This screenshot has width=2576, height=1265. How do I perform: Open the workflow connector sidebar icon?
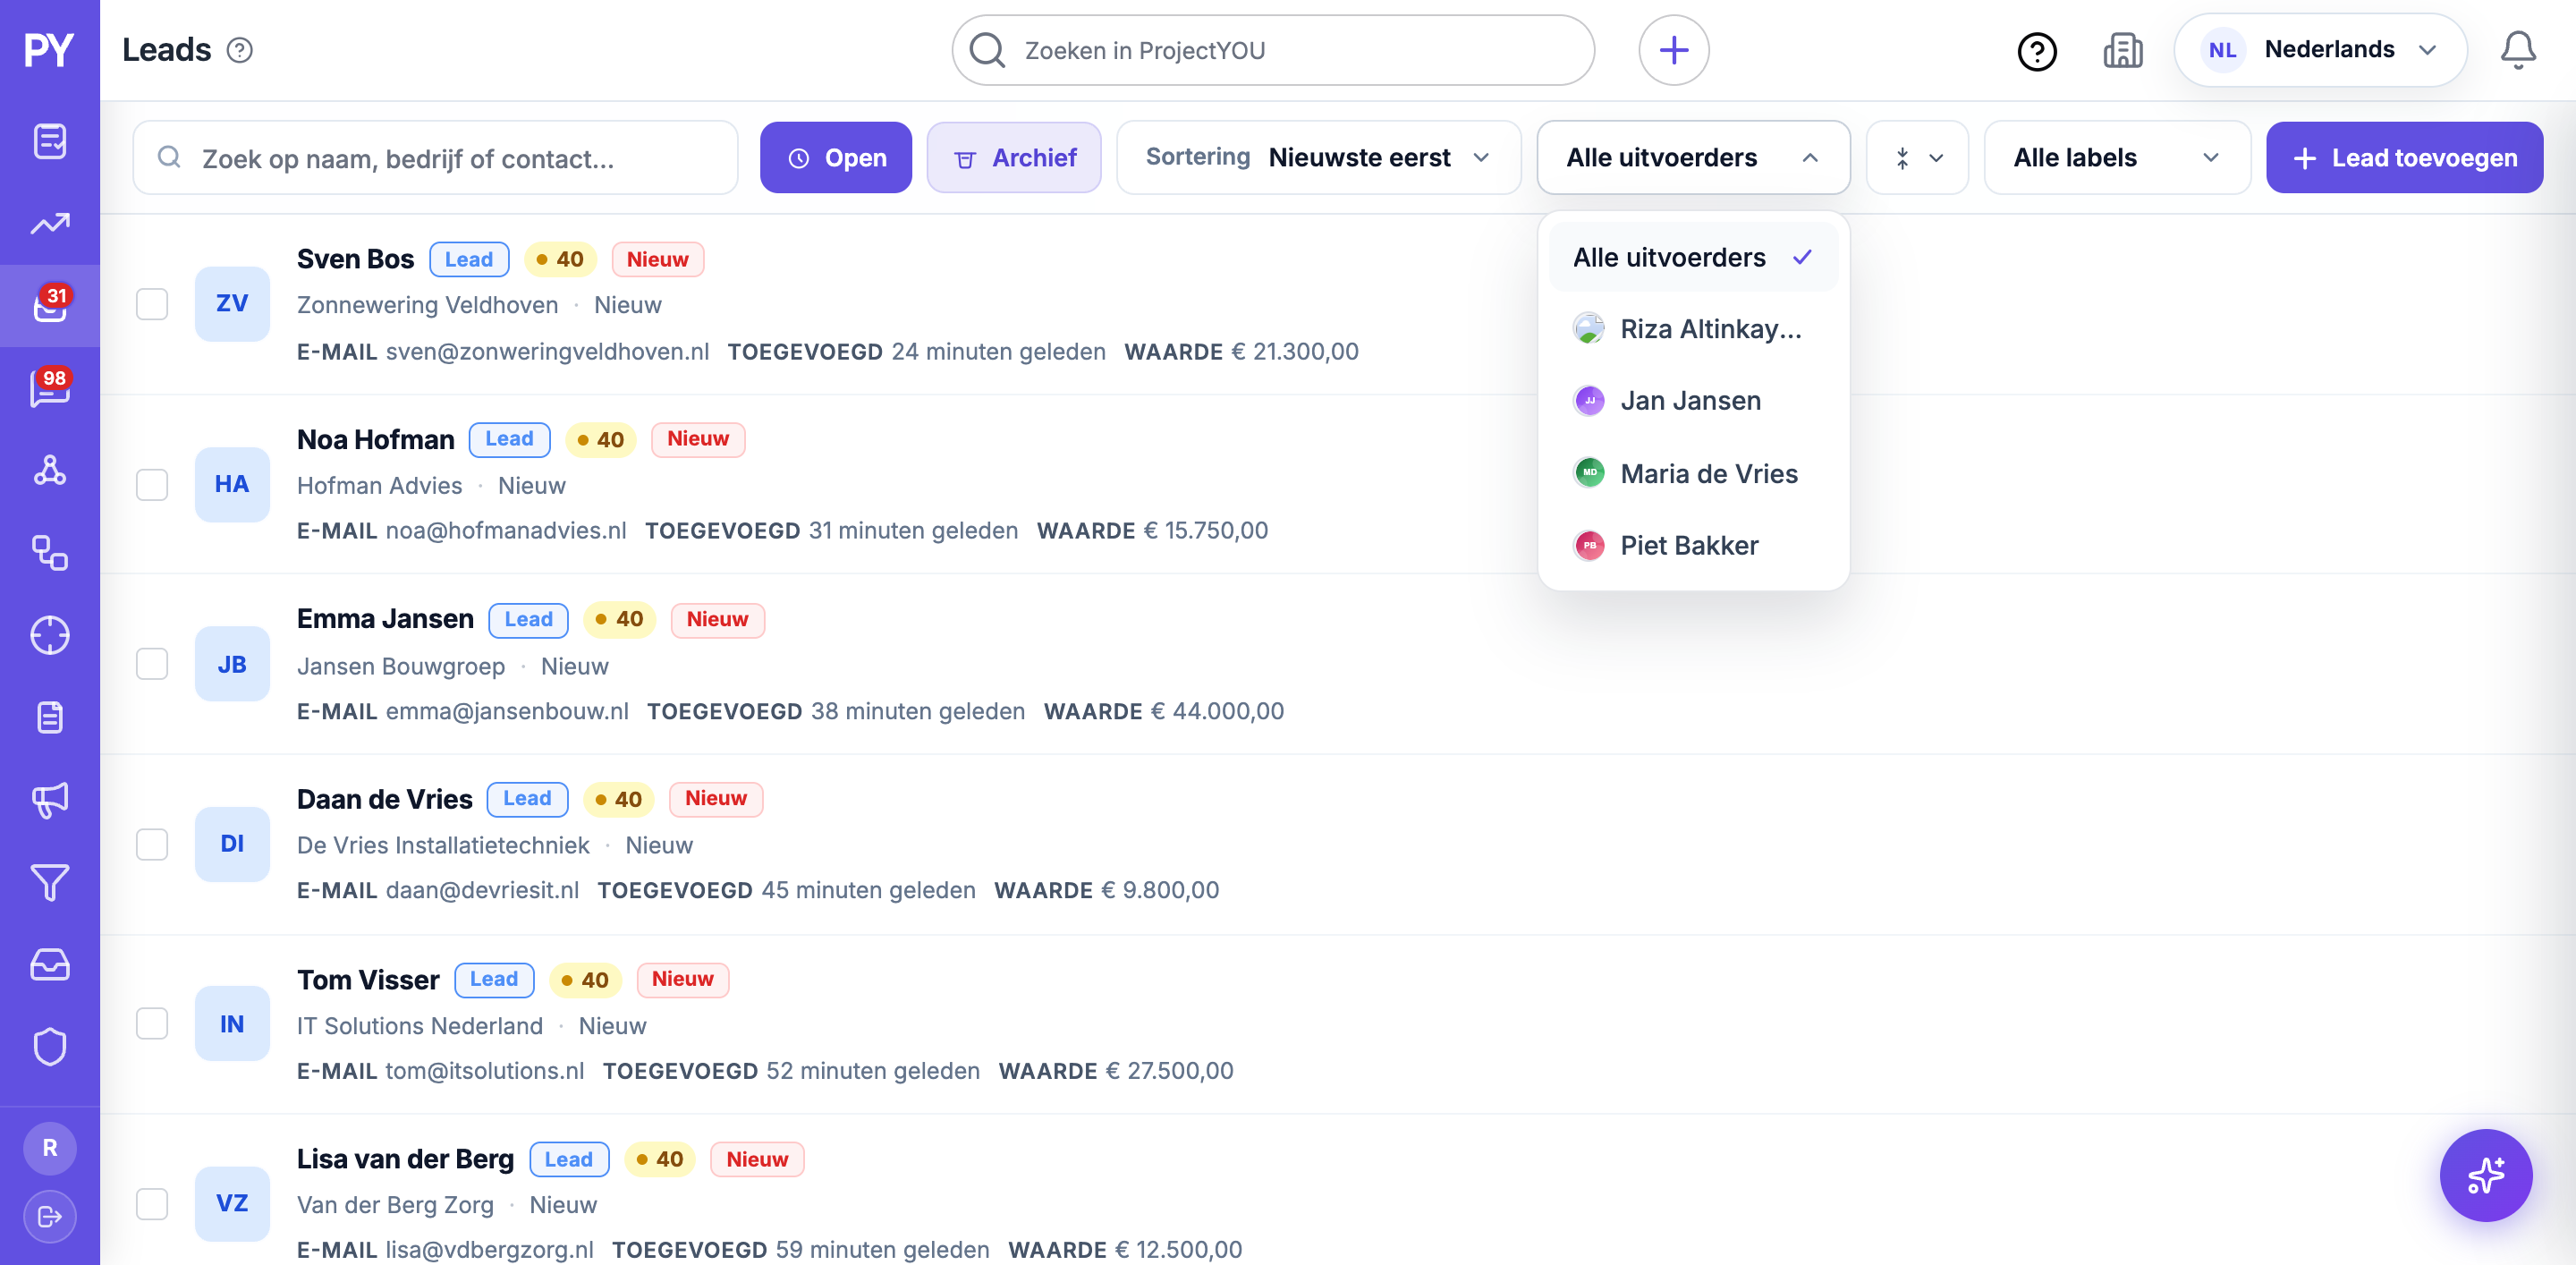pyautogui.click(x=50, y=553)
